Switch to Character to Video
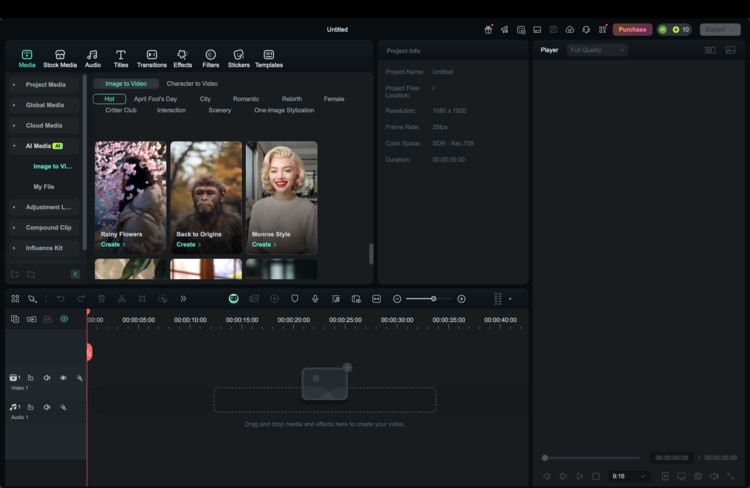The width and height of the screenshot is (750, 488). pos(192,84)
